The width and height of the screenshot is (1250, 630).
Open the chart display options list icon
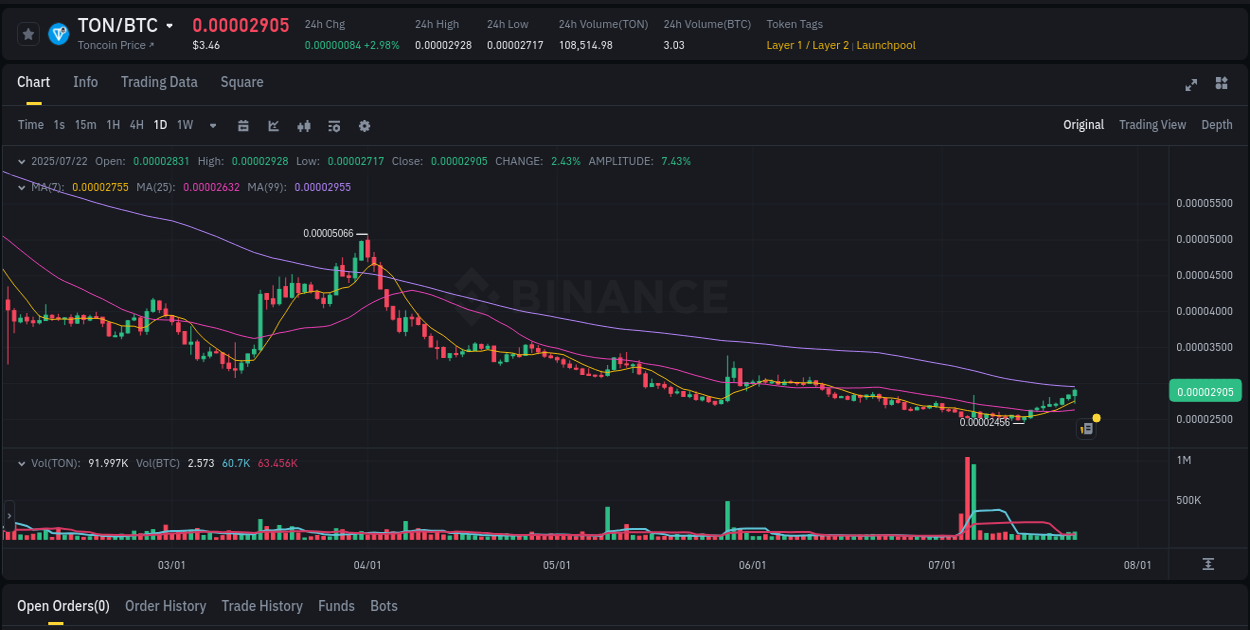pos(333,125)
